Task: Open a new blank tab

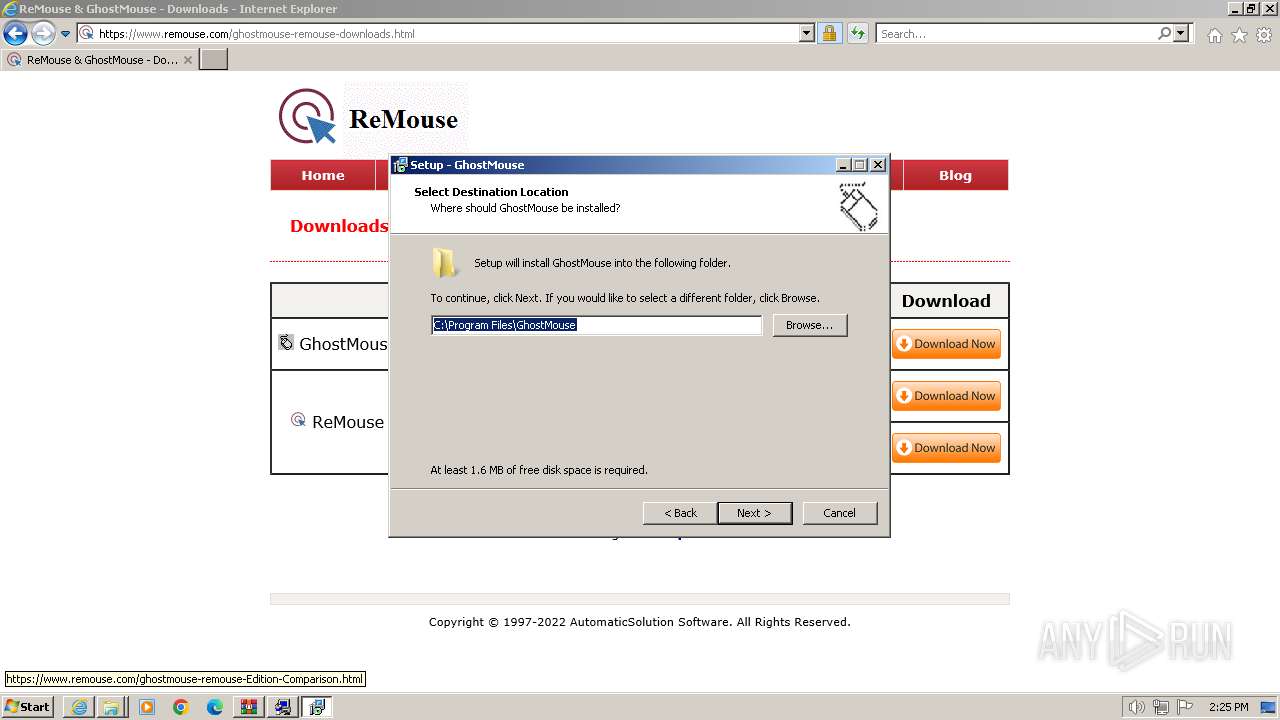Action: coord(214,60)
